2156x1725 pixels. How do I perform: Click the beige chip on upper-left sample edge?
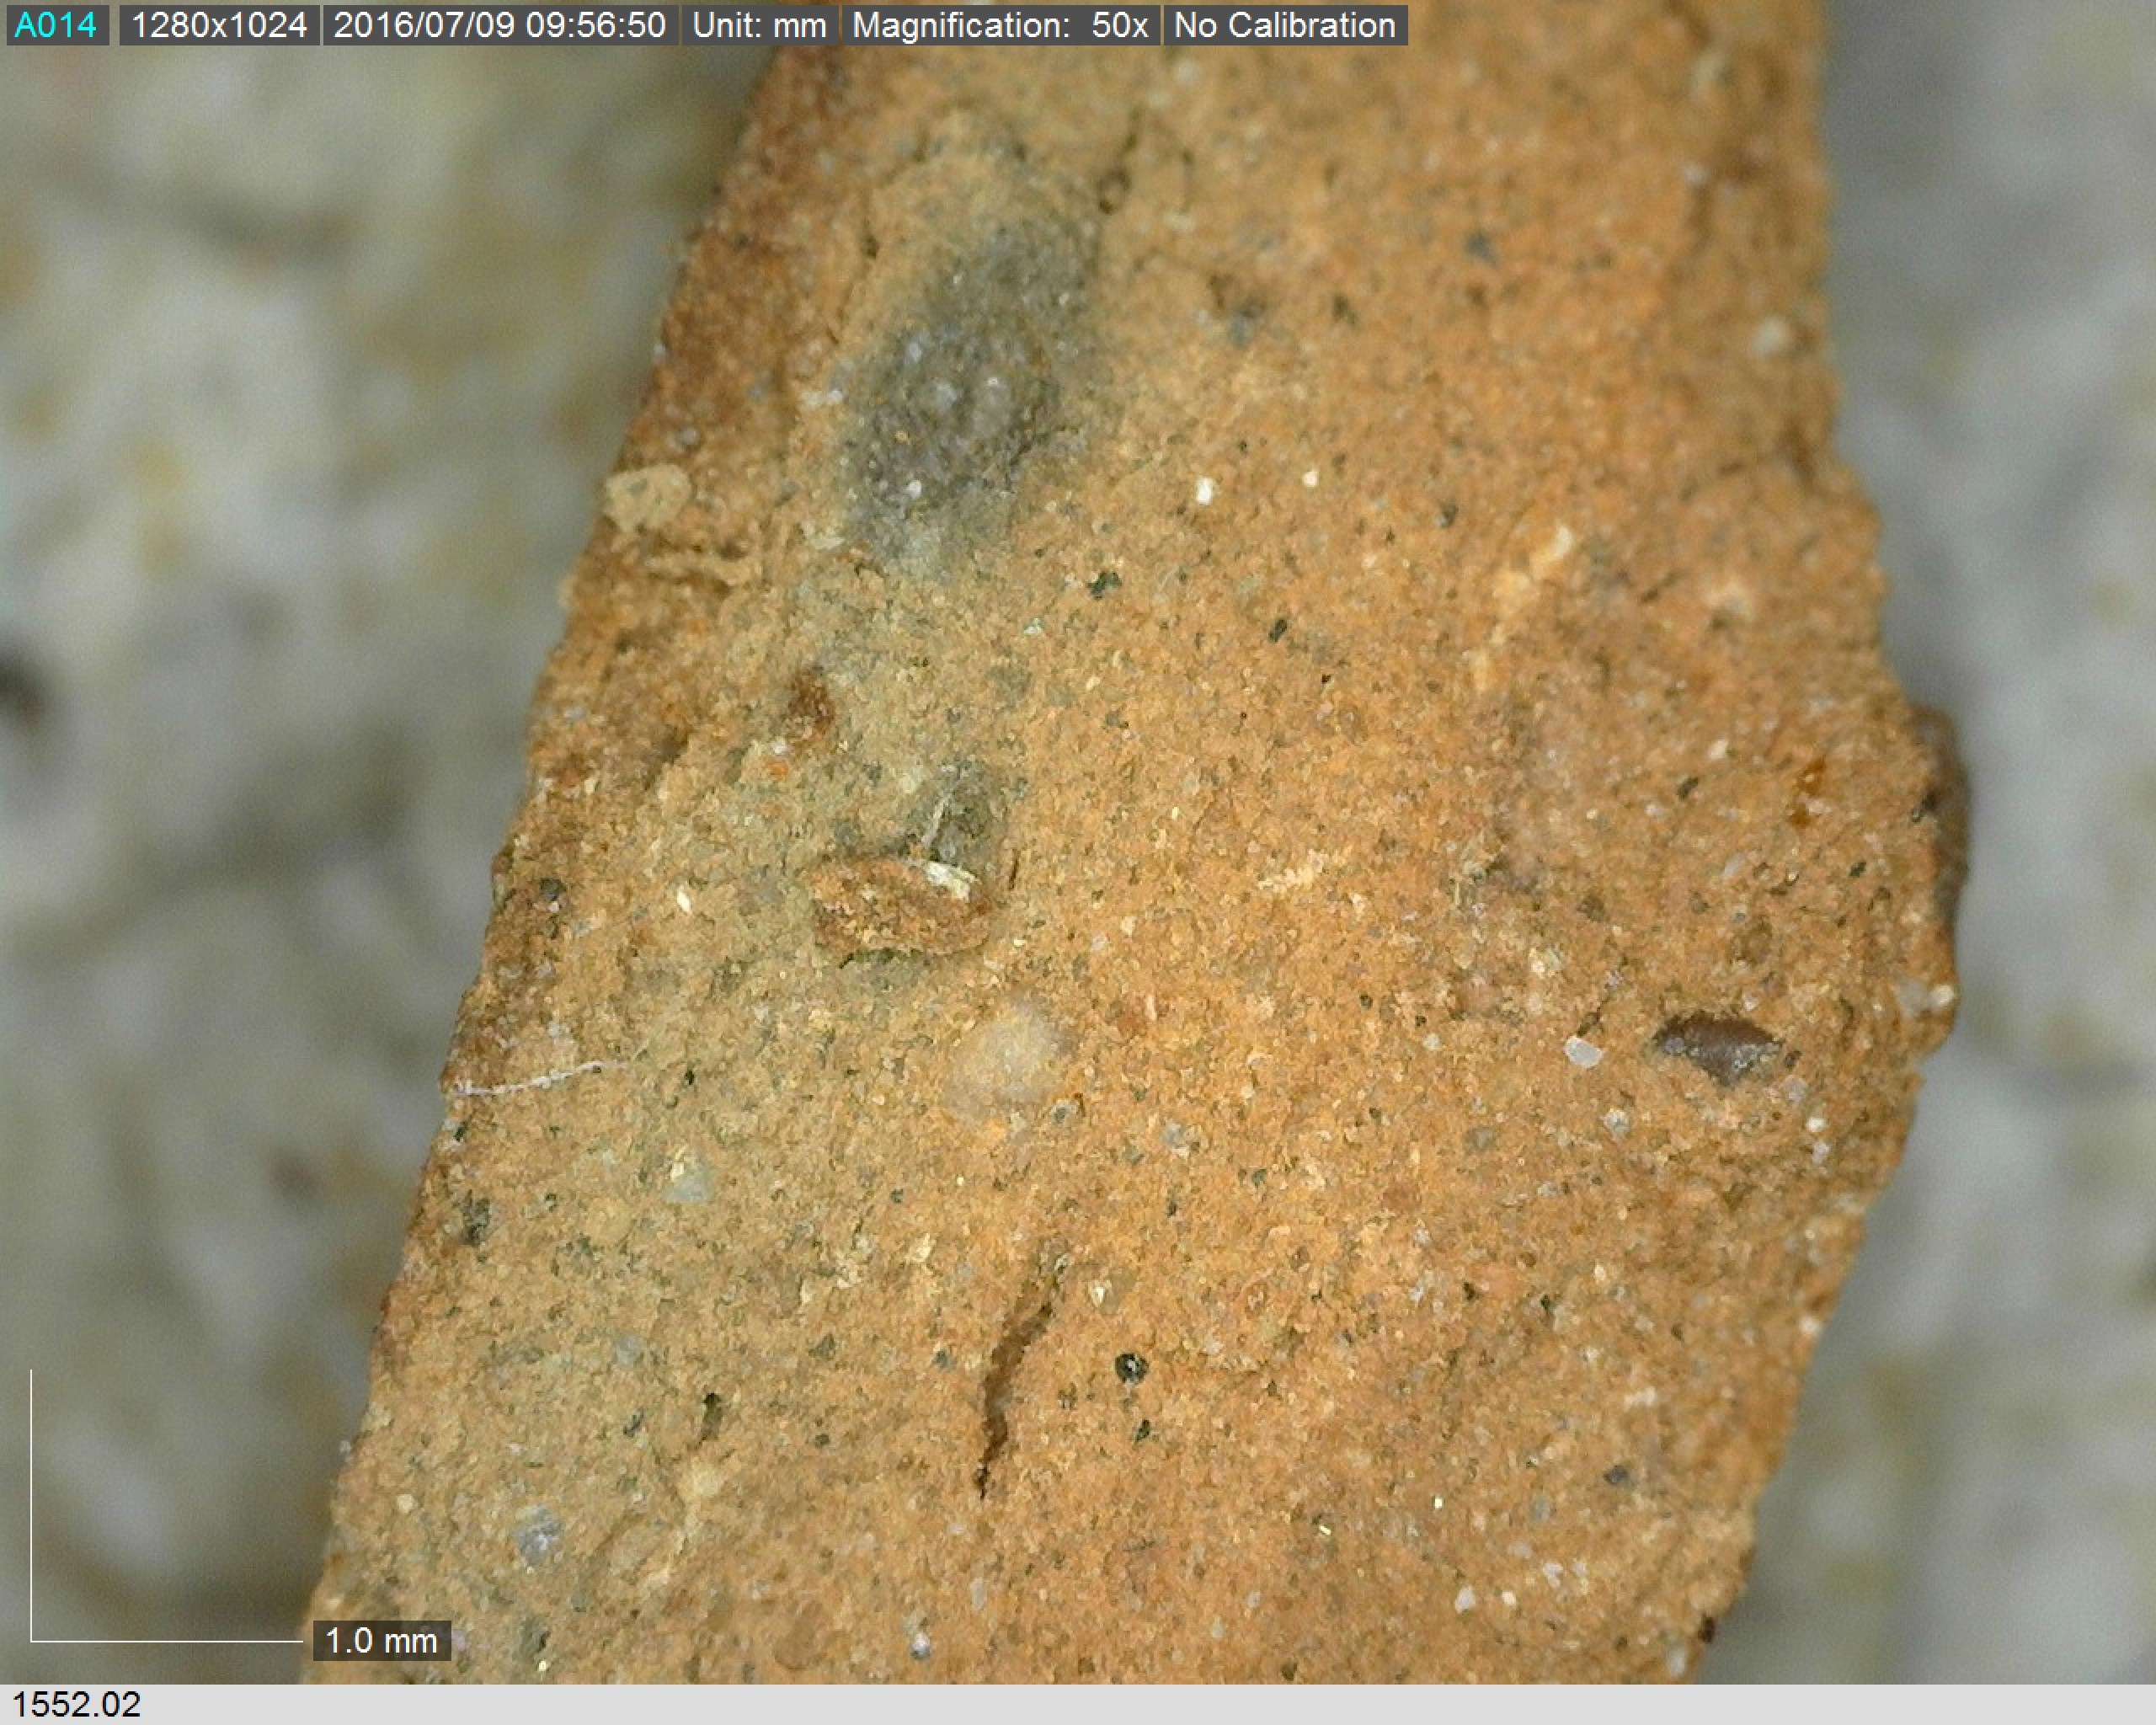coord(648,497)
